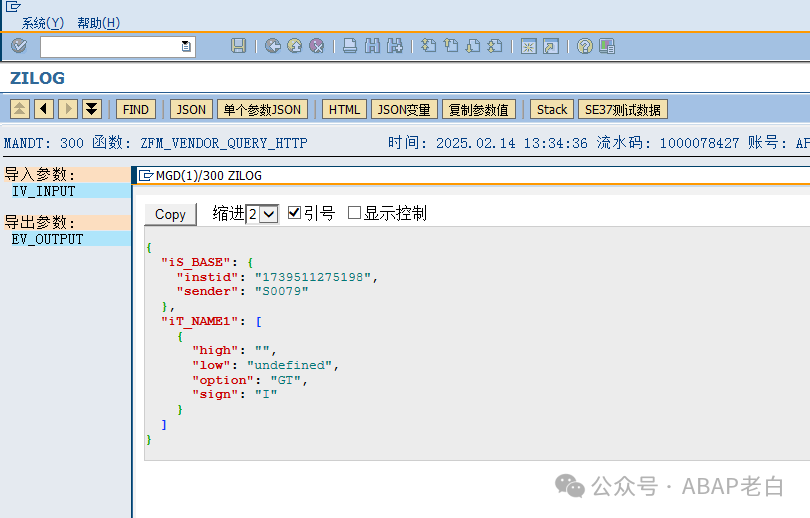Click the Help question mark icon
Screen dimensions: 810x518
click(x=584, y=46)
